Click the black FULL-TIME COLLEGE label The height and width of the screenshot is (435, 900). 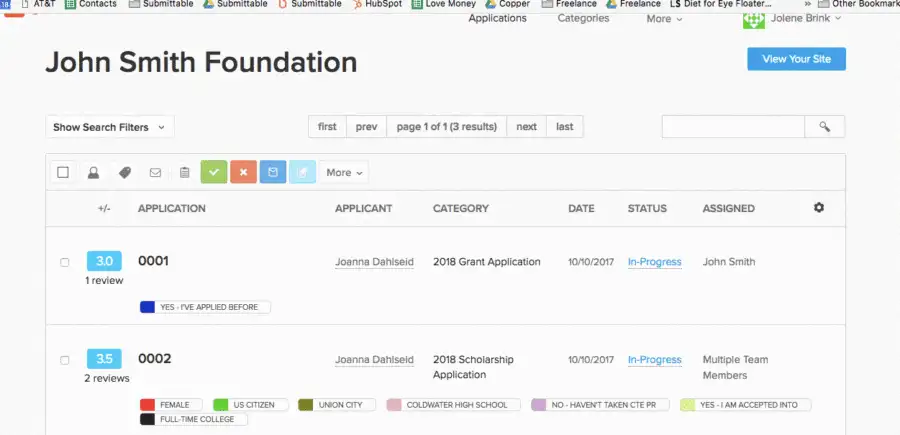193,419
